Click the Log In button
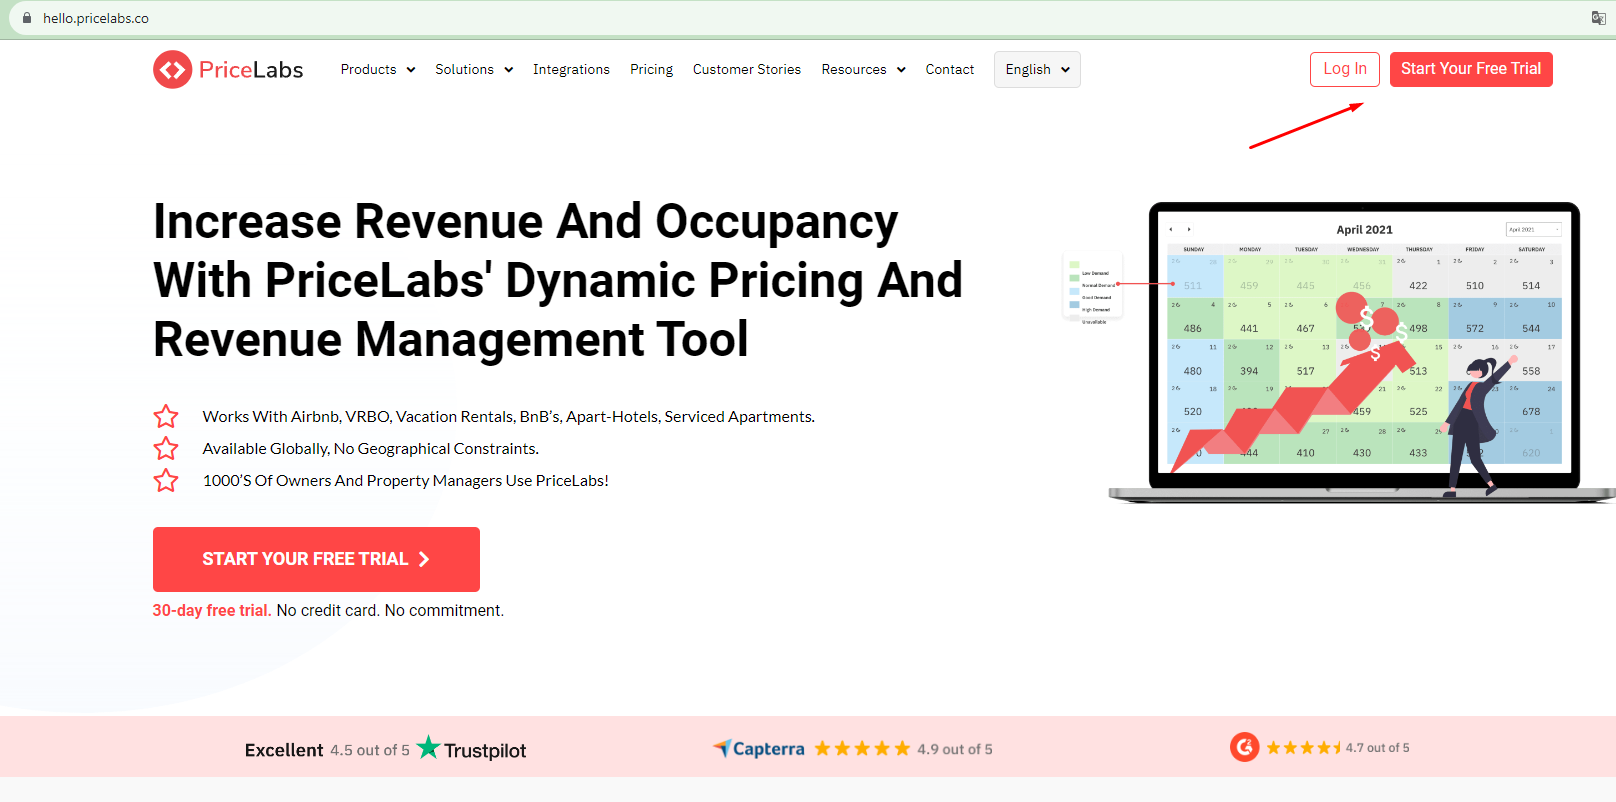The width and height of the screenshot is (1616, 802). pyautogui.click(x=1345, y=69)
